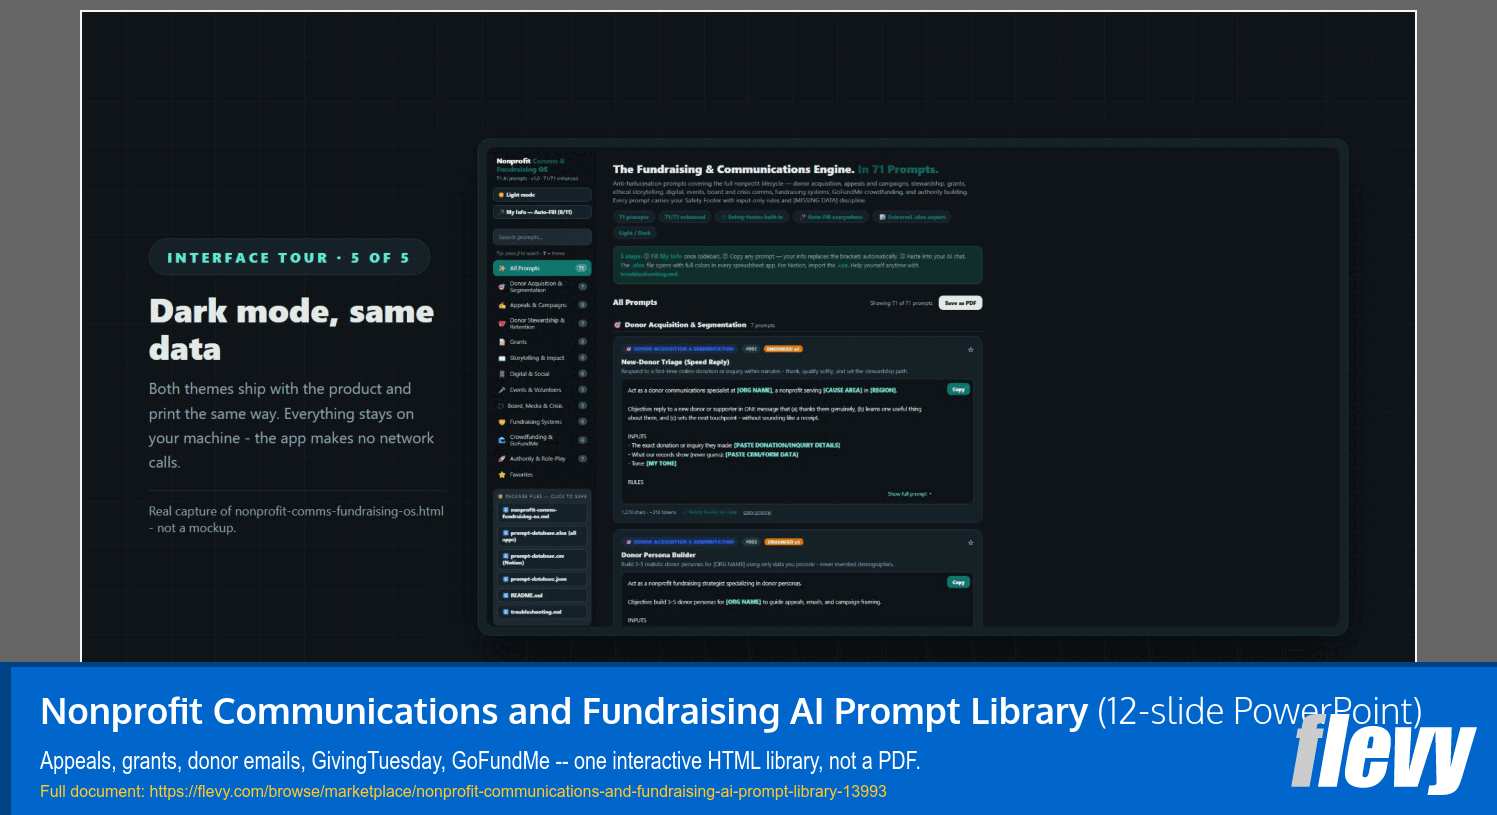Save the troubleshooting.md package file
The width and height of the screenshot is (1497, 815).
coord(543,612)
